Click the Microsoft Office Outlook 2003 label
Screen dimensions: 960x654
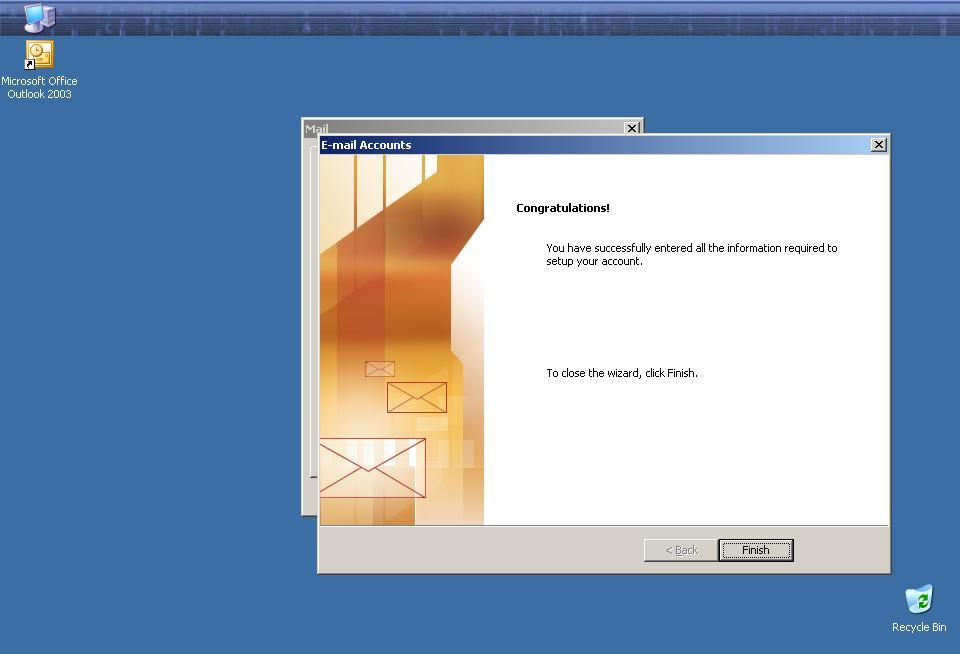[x=39, y=88]
